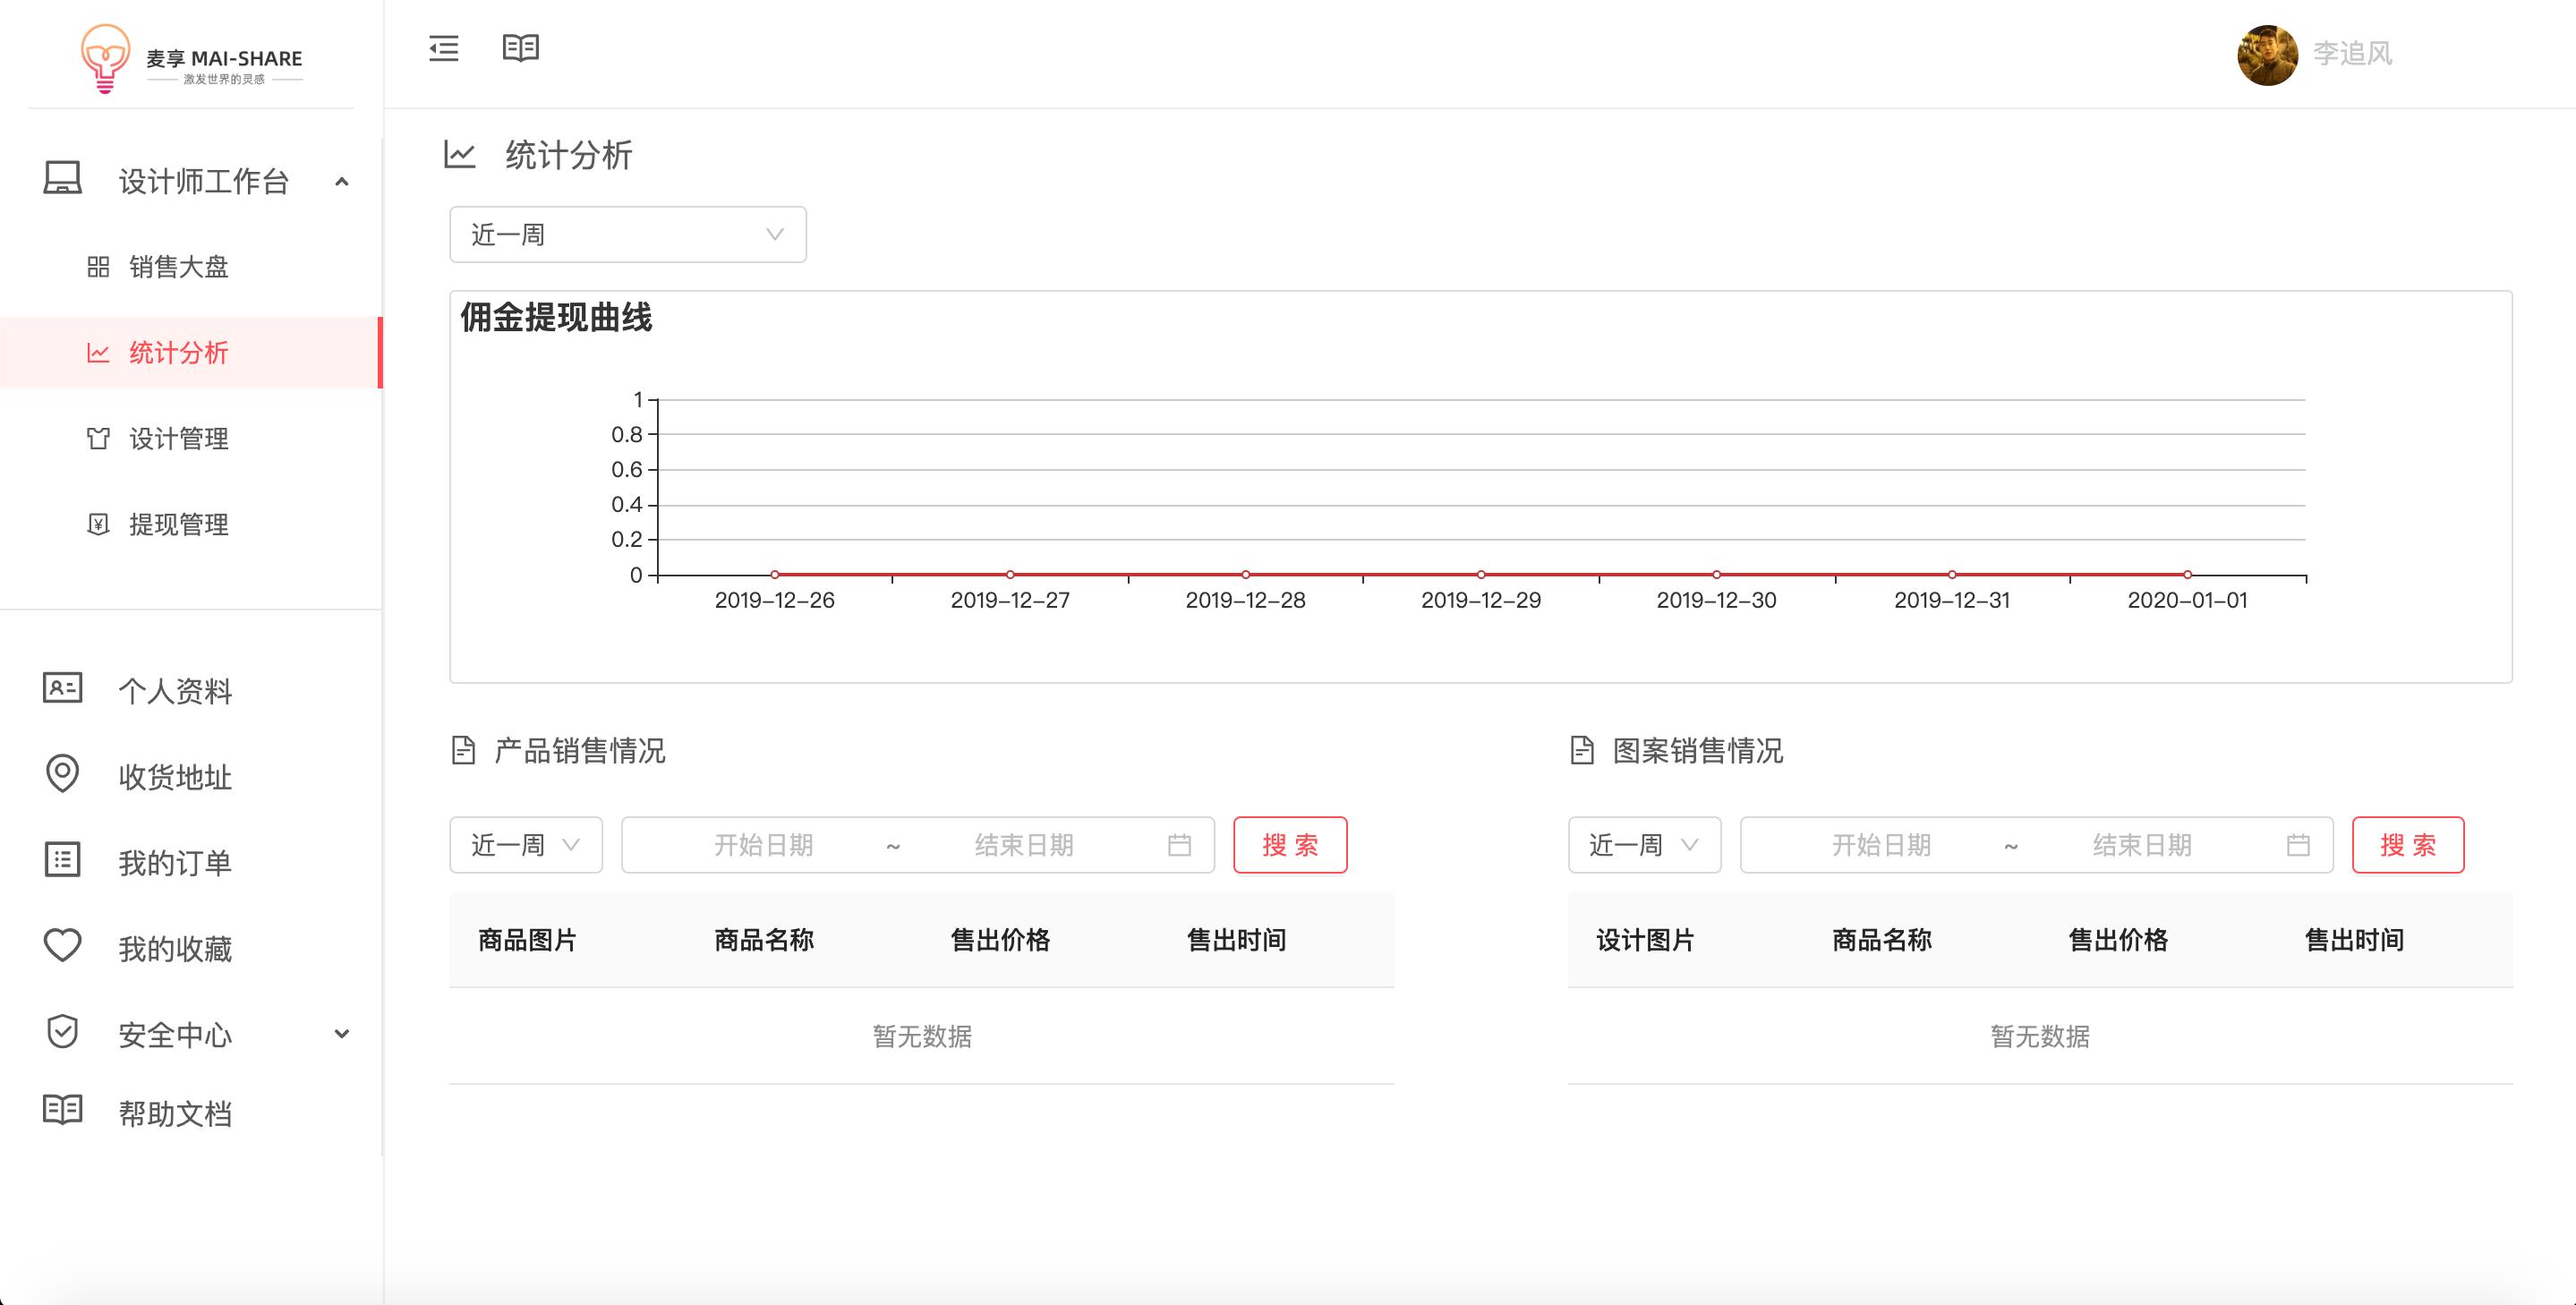2576x1305 pixels.
Task: Open the 近一周 dropdown above the commission chart
Action: tap(627, 235)
